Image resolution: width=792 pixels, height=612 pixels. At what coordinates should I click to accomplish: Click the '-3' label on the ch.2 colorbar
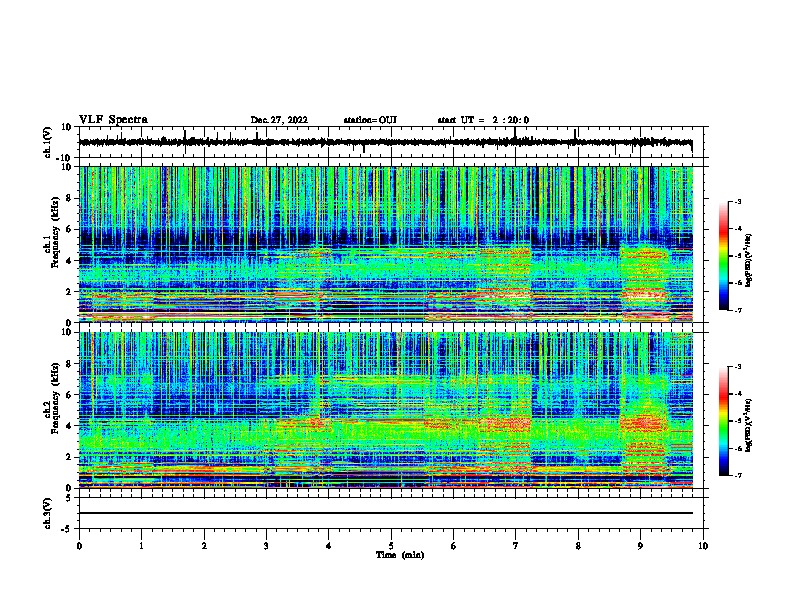[x=737, y=367]
